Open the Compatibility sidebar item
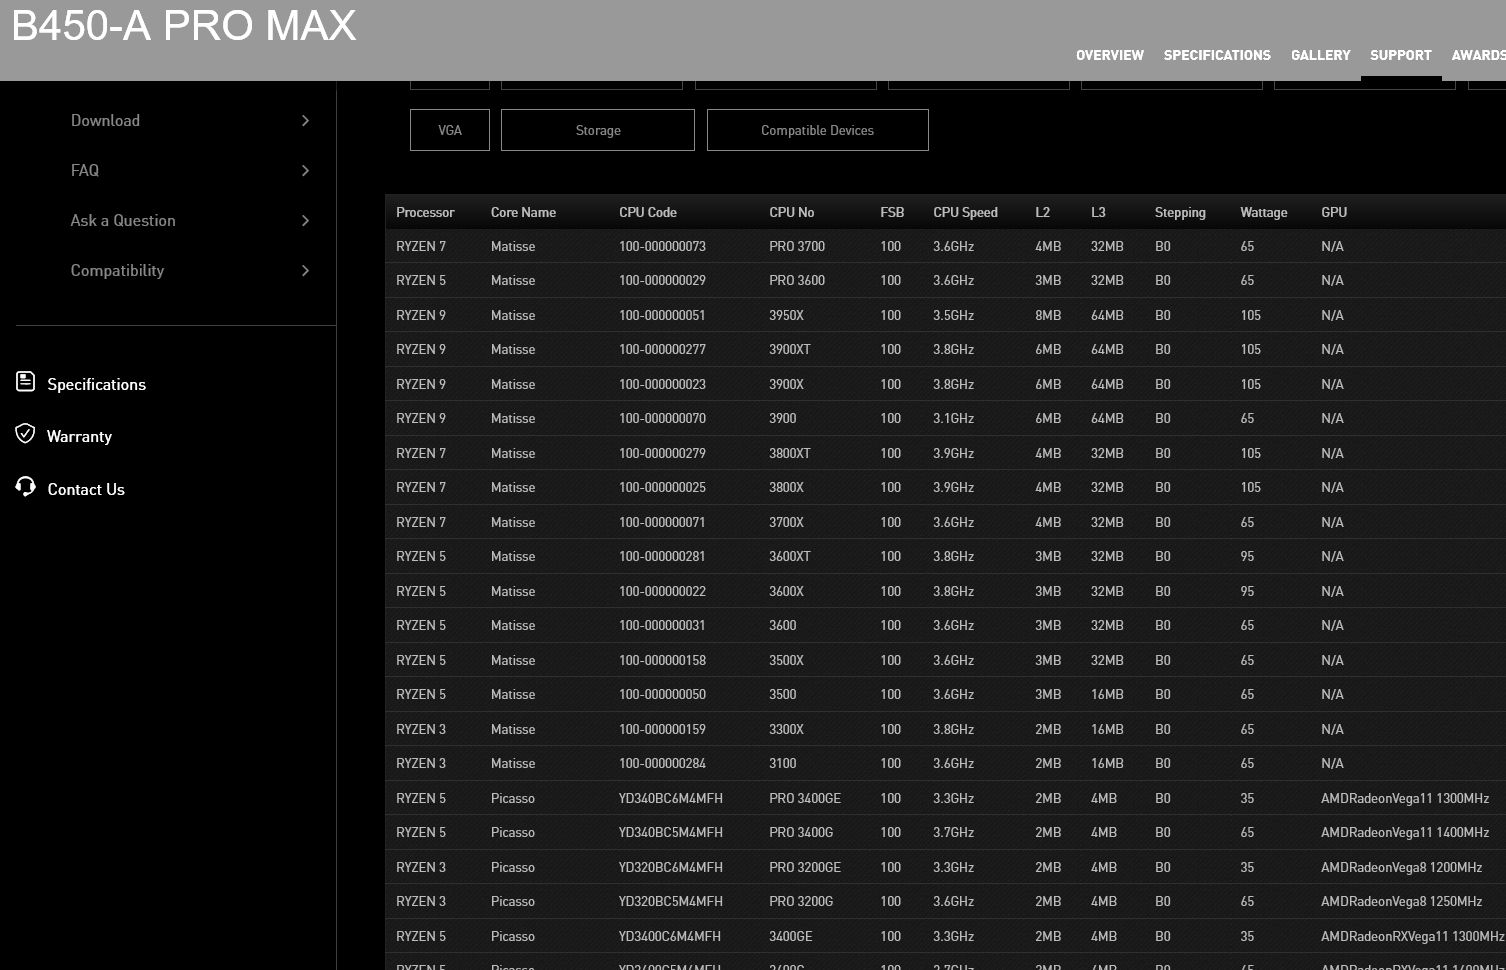This screenshot has height=970, width=1506. pyautogui.click(x=117, y=270)
